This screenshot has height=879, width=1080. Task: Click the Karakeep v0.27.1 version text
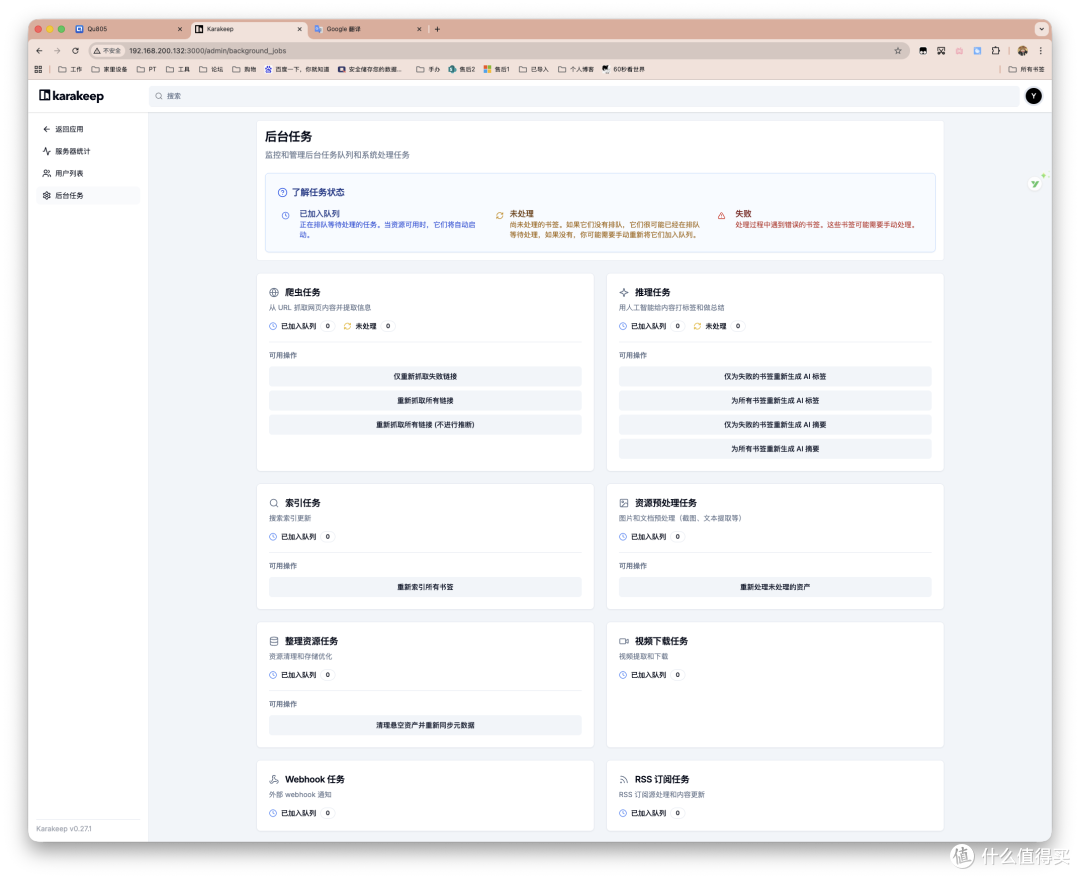[x=64, y=829]
